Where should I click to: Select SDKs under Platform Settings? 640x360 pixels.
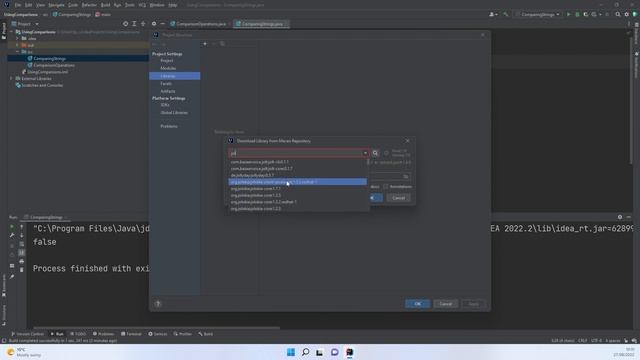pyautogui.click(x=165, y=105)
